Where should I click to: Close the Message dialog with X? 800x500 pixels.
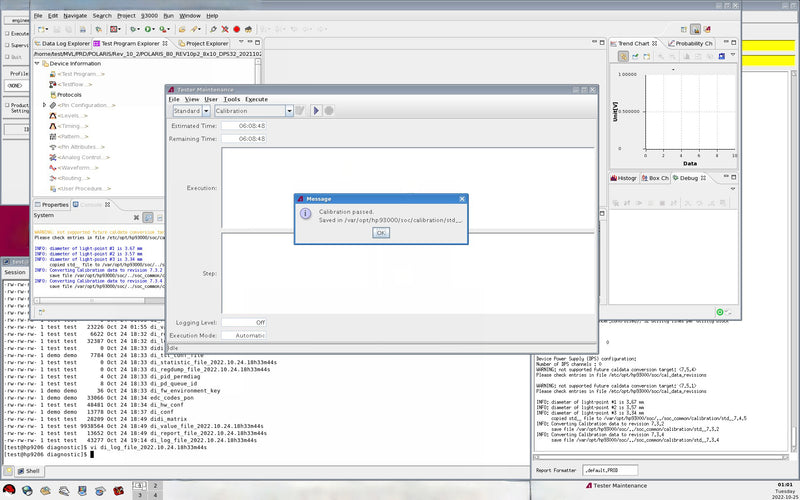pyautogui.click(x=462, y=199)
